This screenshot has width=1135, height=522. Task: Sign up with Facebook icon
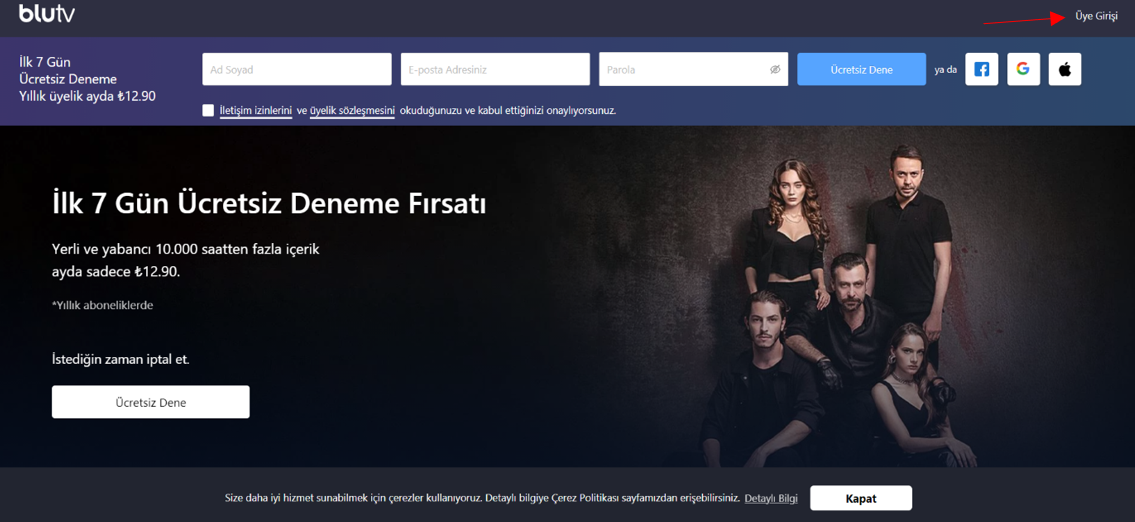(981, 69)
